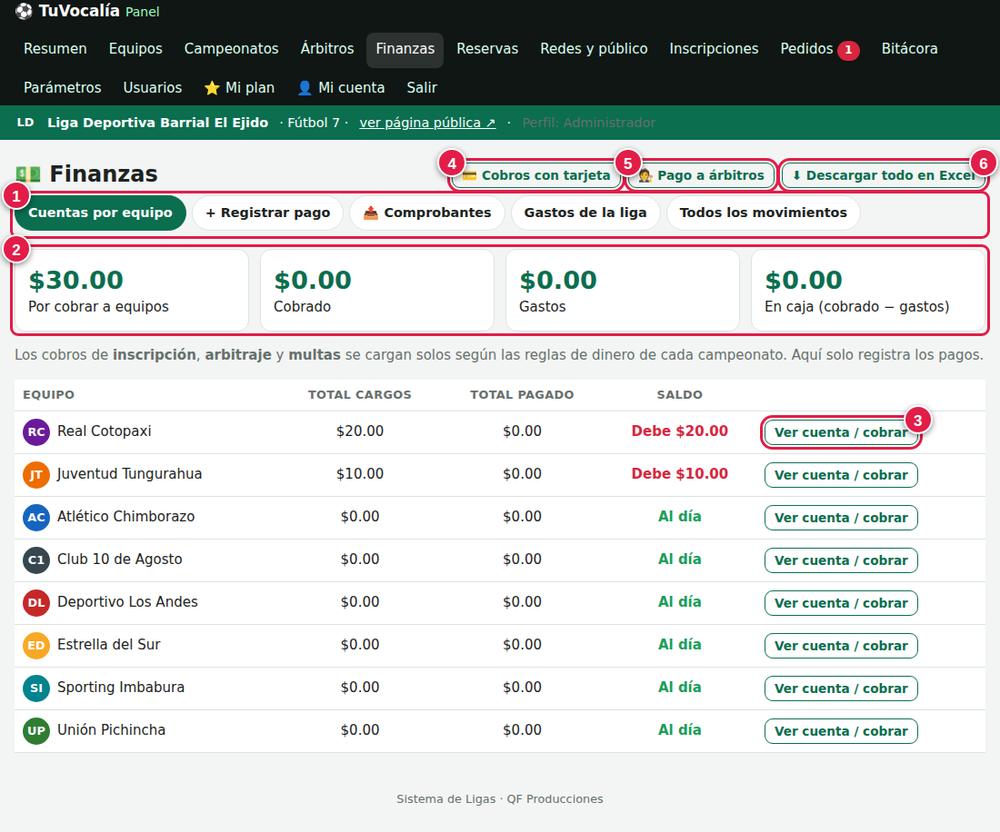Switch to the Registrar pago tab
Screen dimensions: 1000x832
click(x=268, y=213)
